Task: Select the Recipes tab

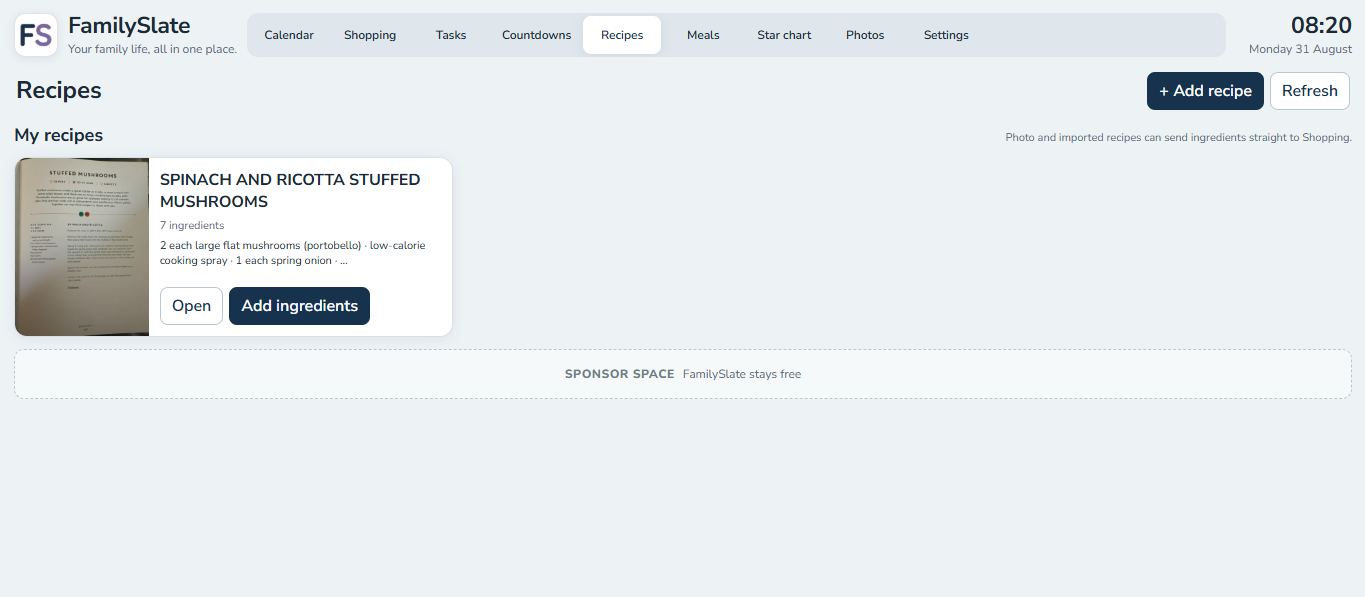Action: tap(622, 35)
